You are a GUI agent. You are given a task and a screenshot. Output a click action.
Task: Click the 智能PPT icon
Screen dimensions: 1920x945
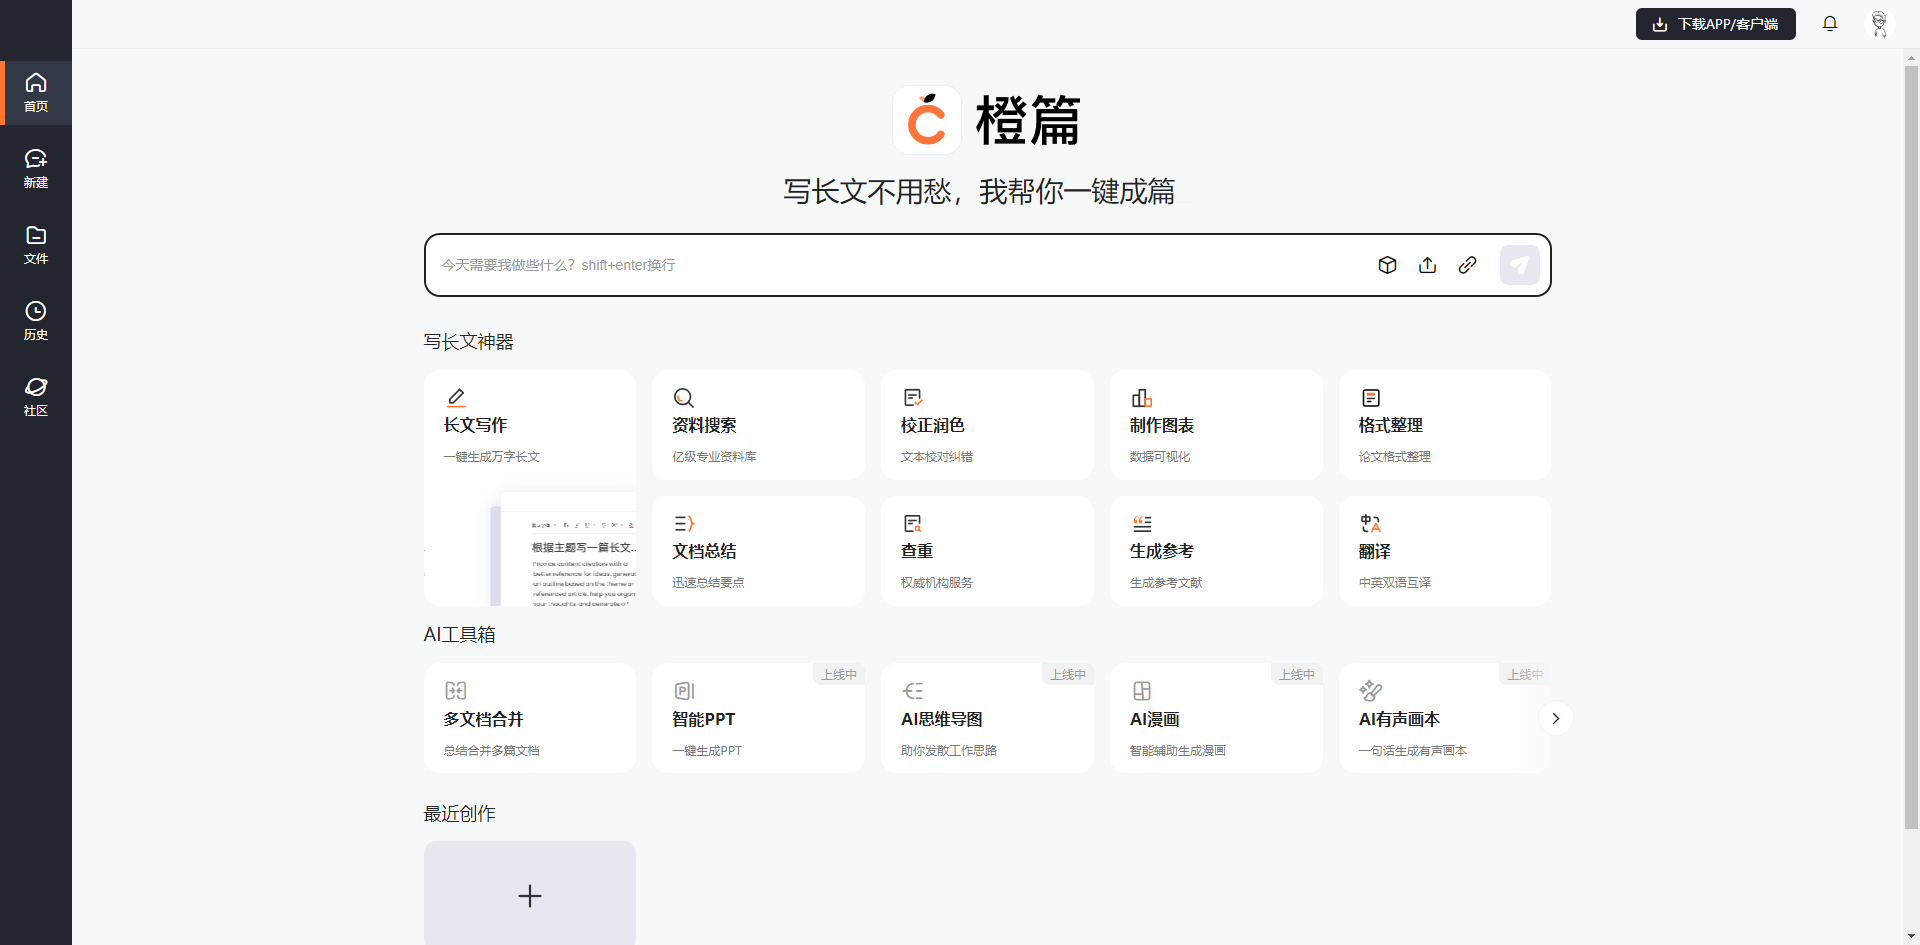click(x=684, y=690)
